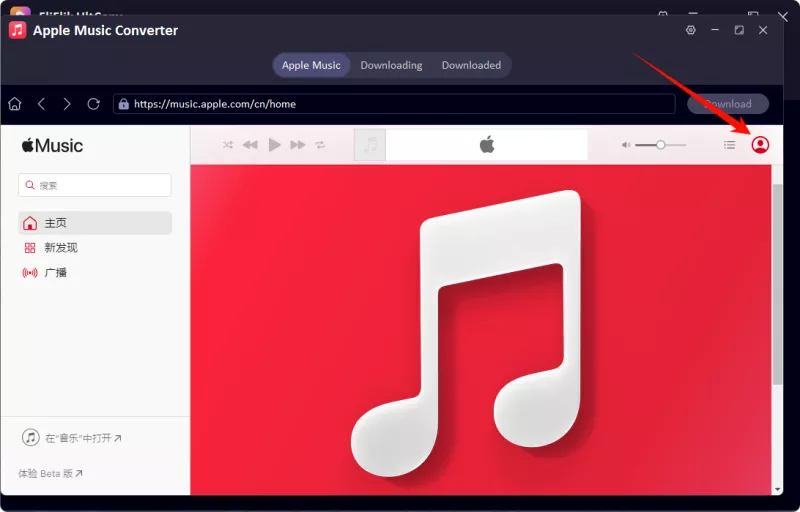This screenshot has height=512, width=800.
Task: Open the playing next queue list icon
Action: tap(730, 145)
